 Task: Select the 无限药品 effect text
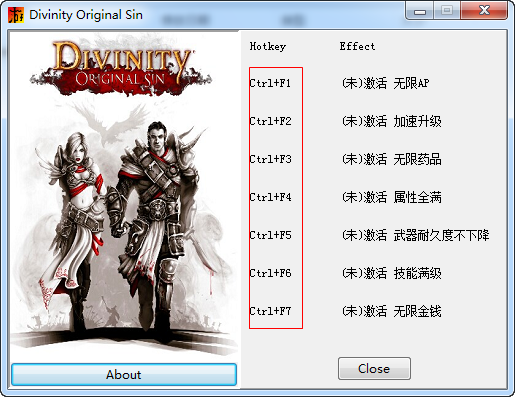[417, 159]
